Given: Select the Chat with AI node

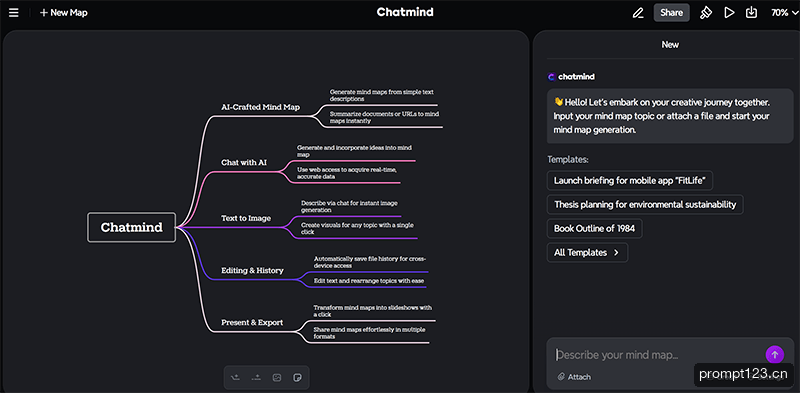Looking at the screenshot, I should pyautogui.click(x=244, y=162).
